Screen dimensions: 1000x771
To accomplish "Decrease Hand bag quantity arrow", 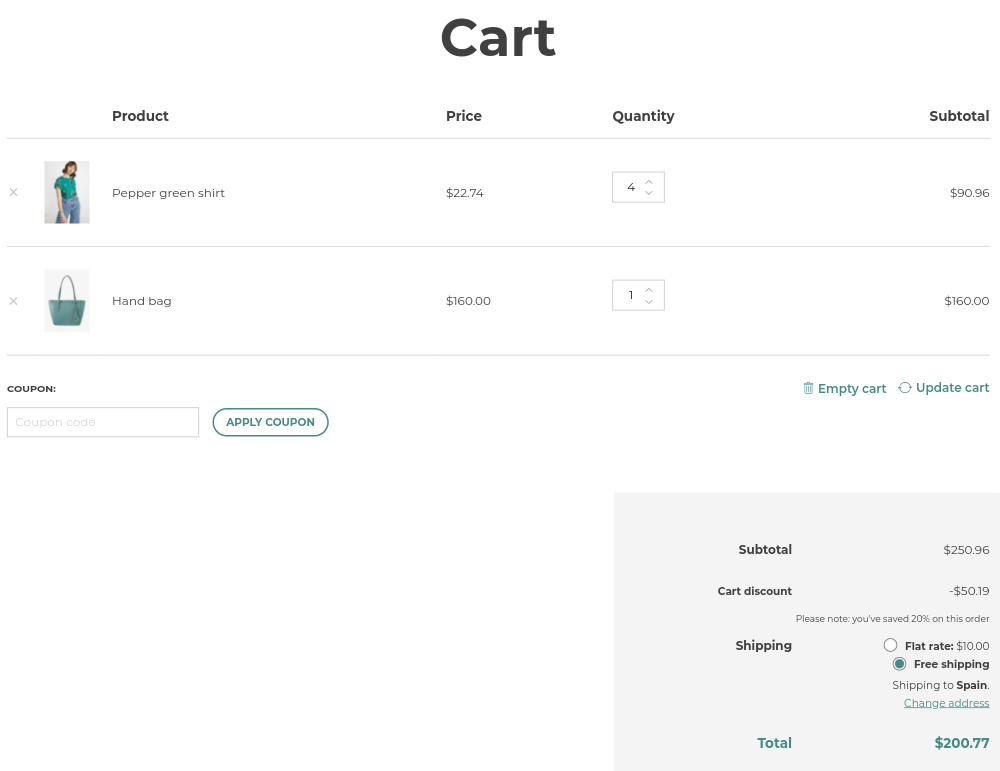I will [x=649, y=302].
